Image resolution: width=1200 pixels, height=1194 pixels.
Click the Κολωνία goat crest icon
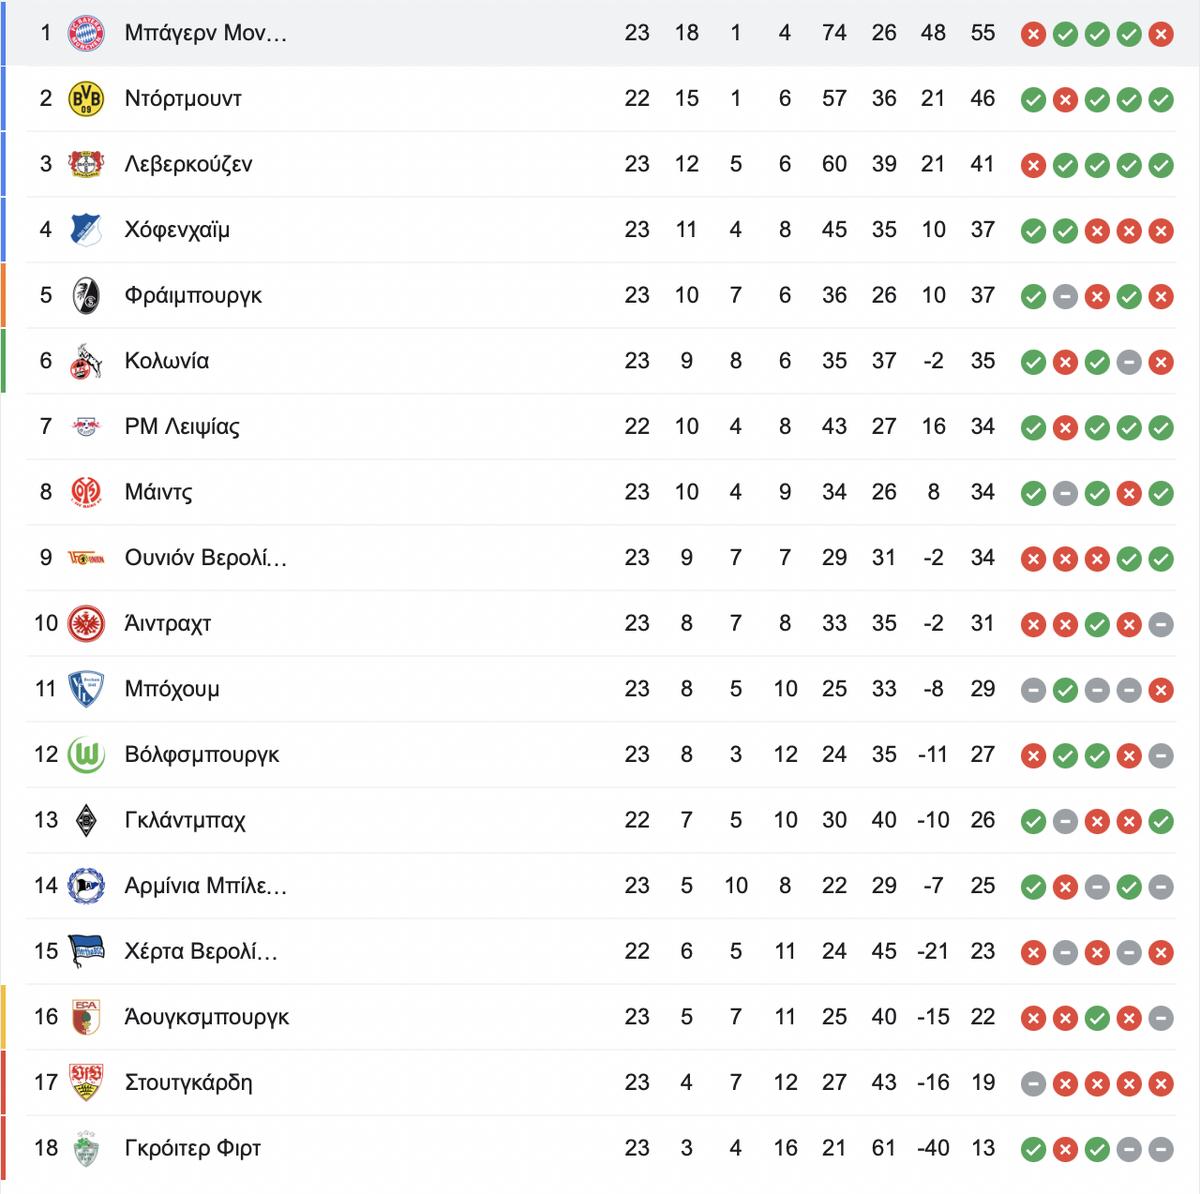coord(86,361)
